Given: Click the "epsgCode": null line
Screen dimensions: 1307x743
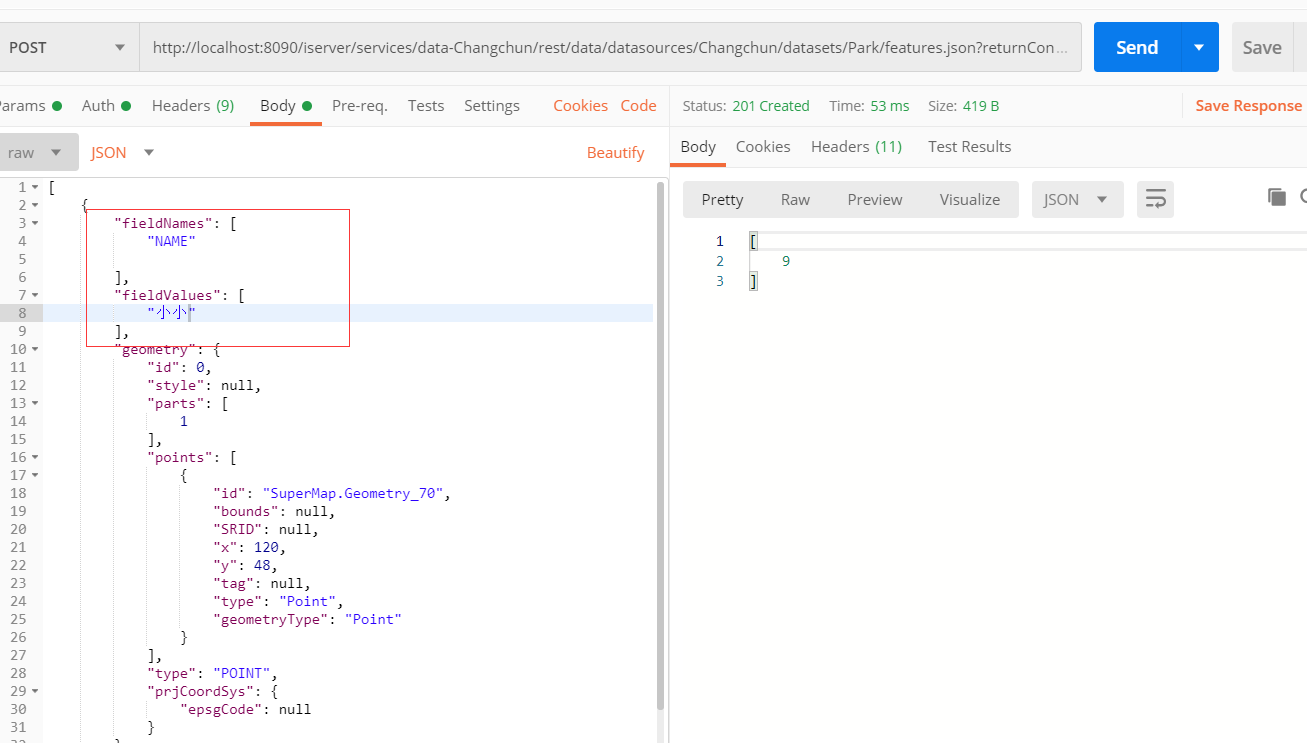Looking at the screenshot, I should (x=246, y=709).
